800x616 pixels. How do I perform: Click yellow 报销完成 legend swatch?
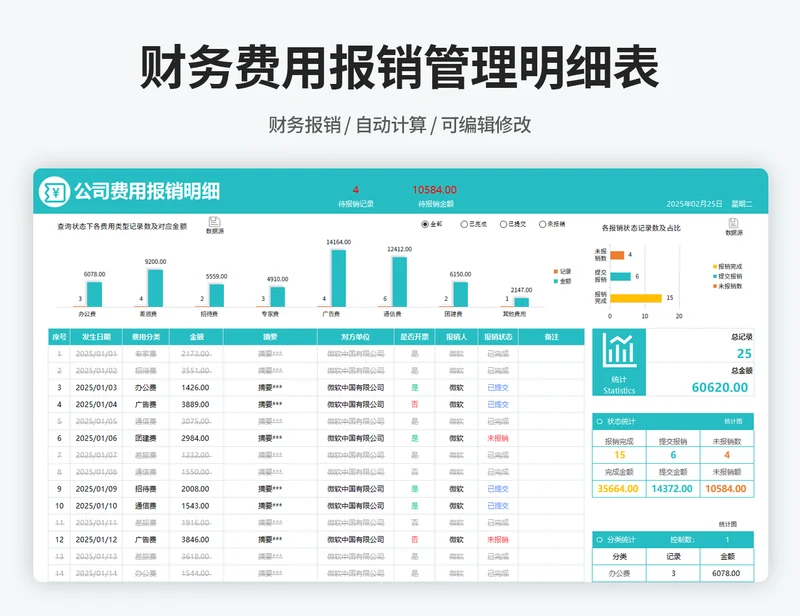(715, 266)
